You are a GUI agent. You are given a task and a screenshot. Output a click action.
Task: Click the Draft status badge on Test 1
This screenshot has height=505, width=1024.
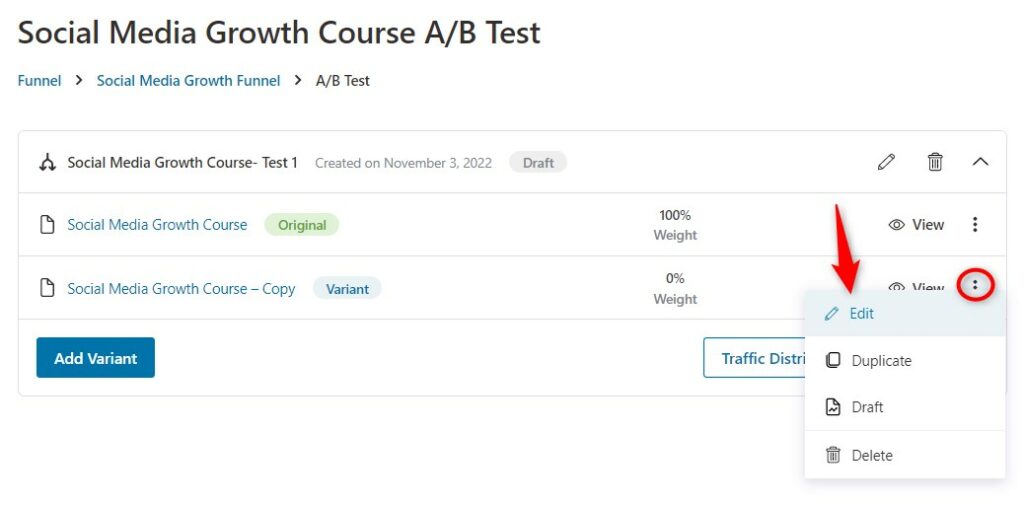click(x=538, y=163)
